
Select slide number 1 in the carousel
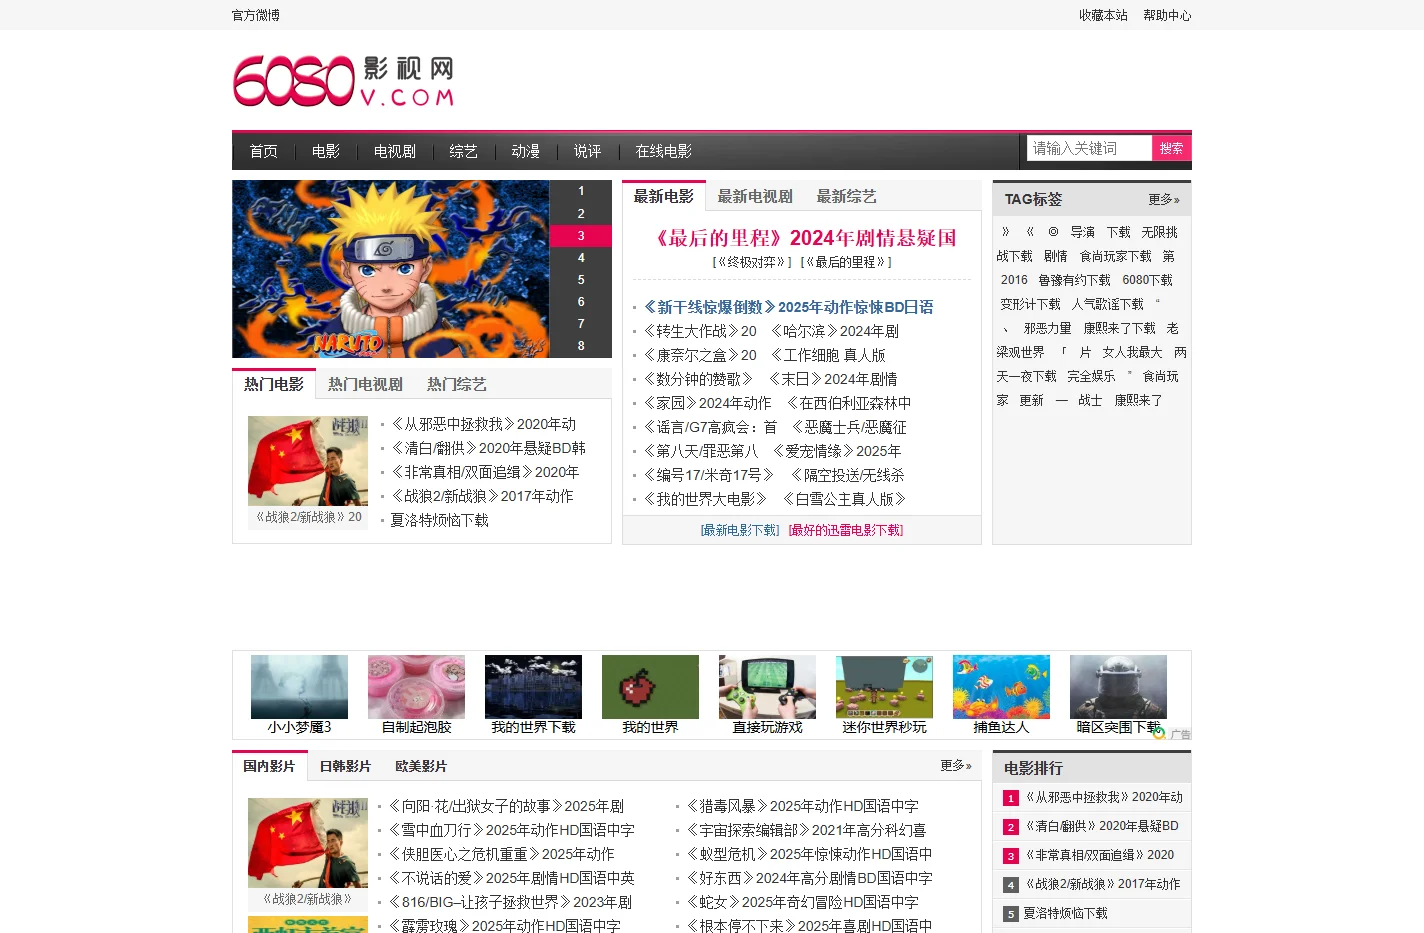(x=581, y=191)
